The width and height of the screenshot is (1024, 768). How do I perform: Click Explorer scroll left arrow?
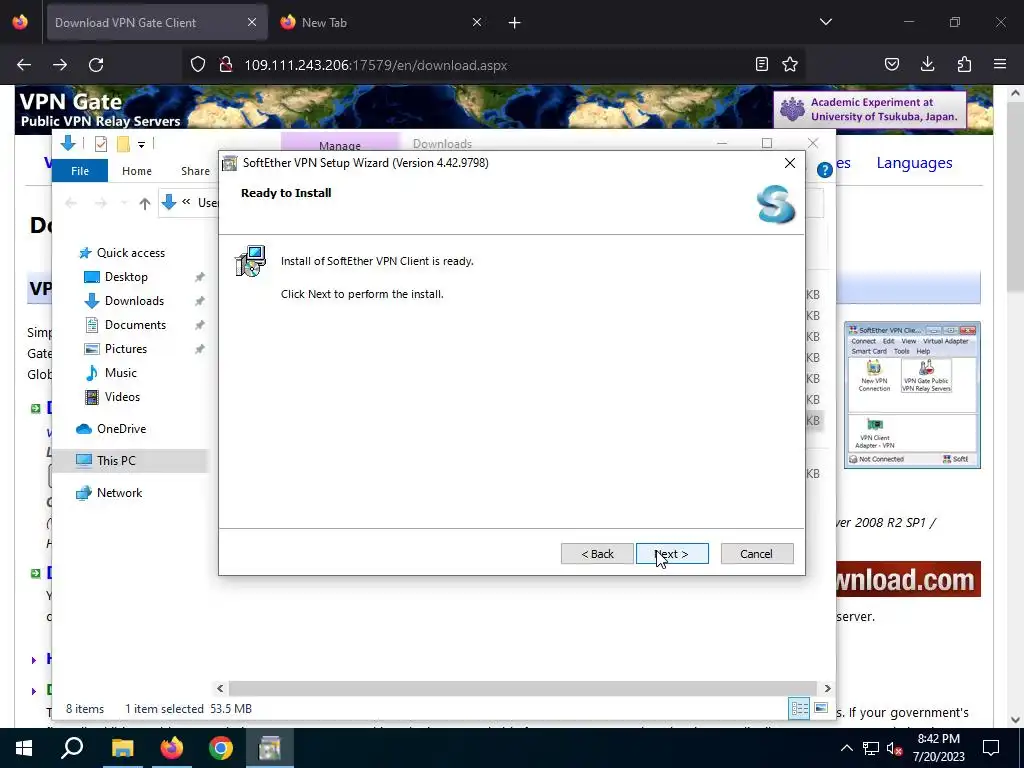[220, 688]
